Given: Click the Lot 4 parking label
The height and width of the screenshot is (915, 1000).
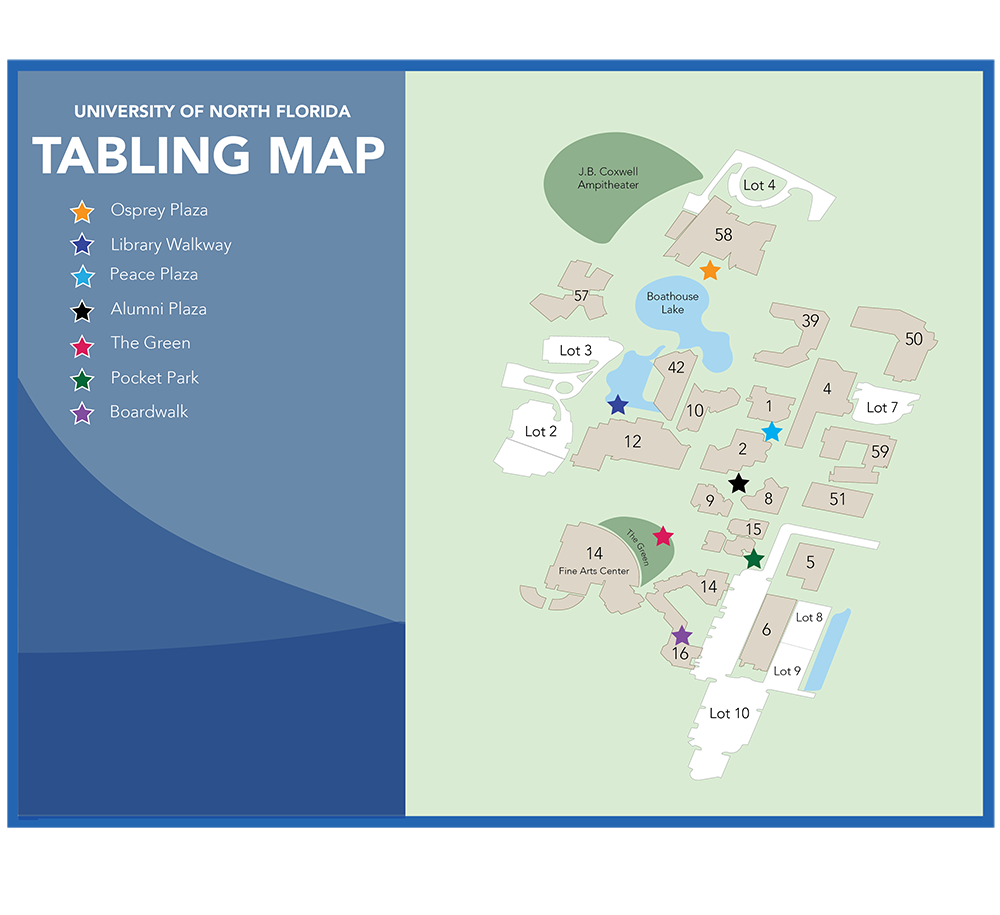Looking at the screenshot, I should point(759,186).
